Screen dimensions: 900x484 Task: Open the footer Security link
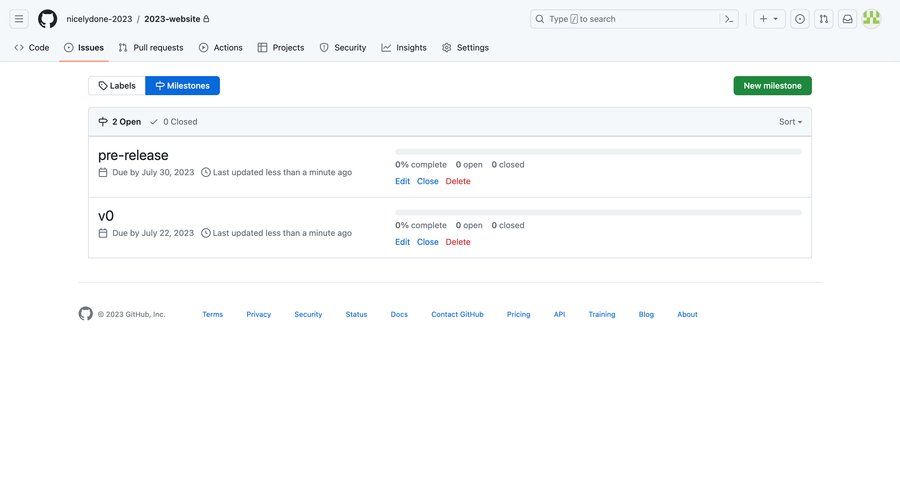[x=308, y=314]
